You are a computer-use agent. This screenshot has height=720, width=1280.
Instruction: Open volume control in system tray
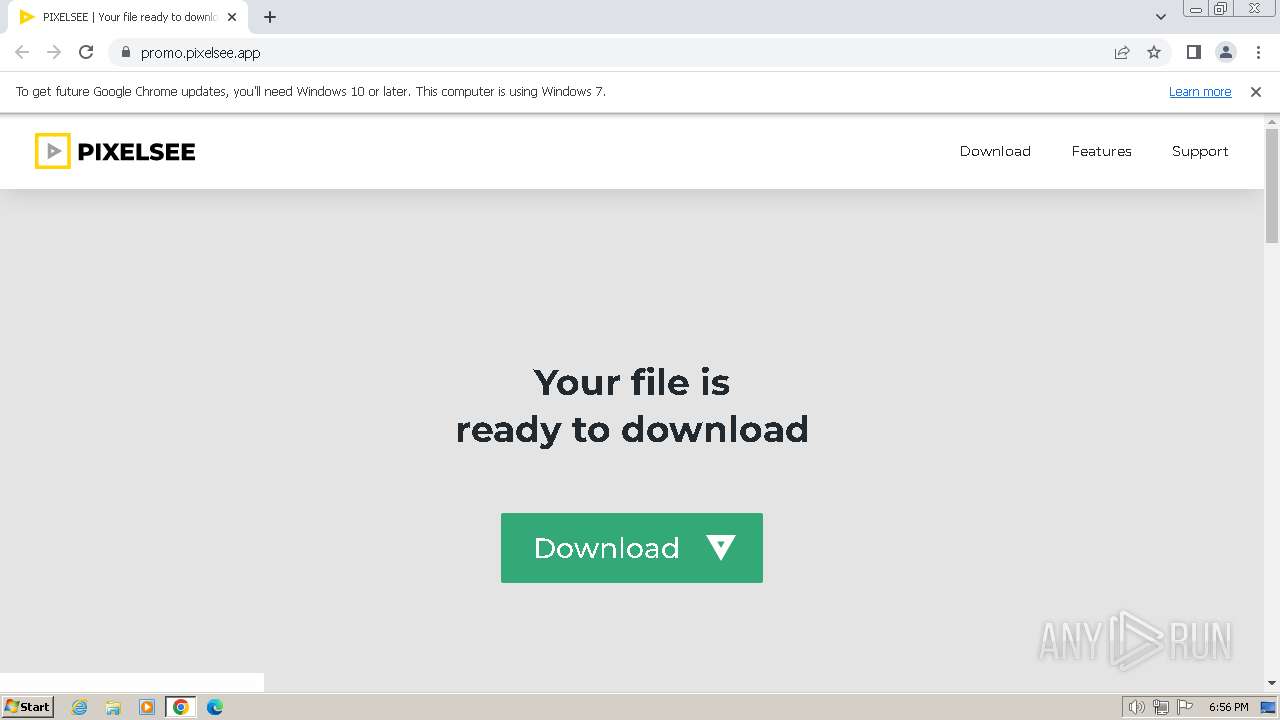pyautogui.click(x=1137, y=707)
